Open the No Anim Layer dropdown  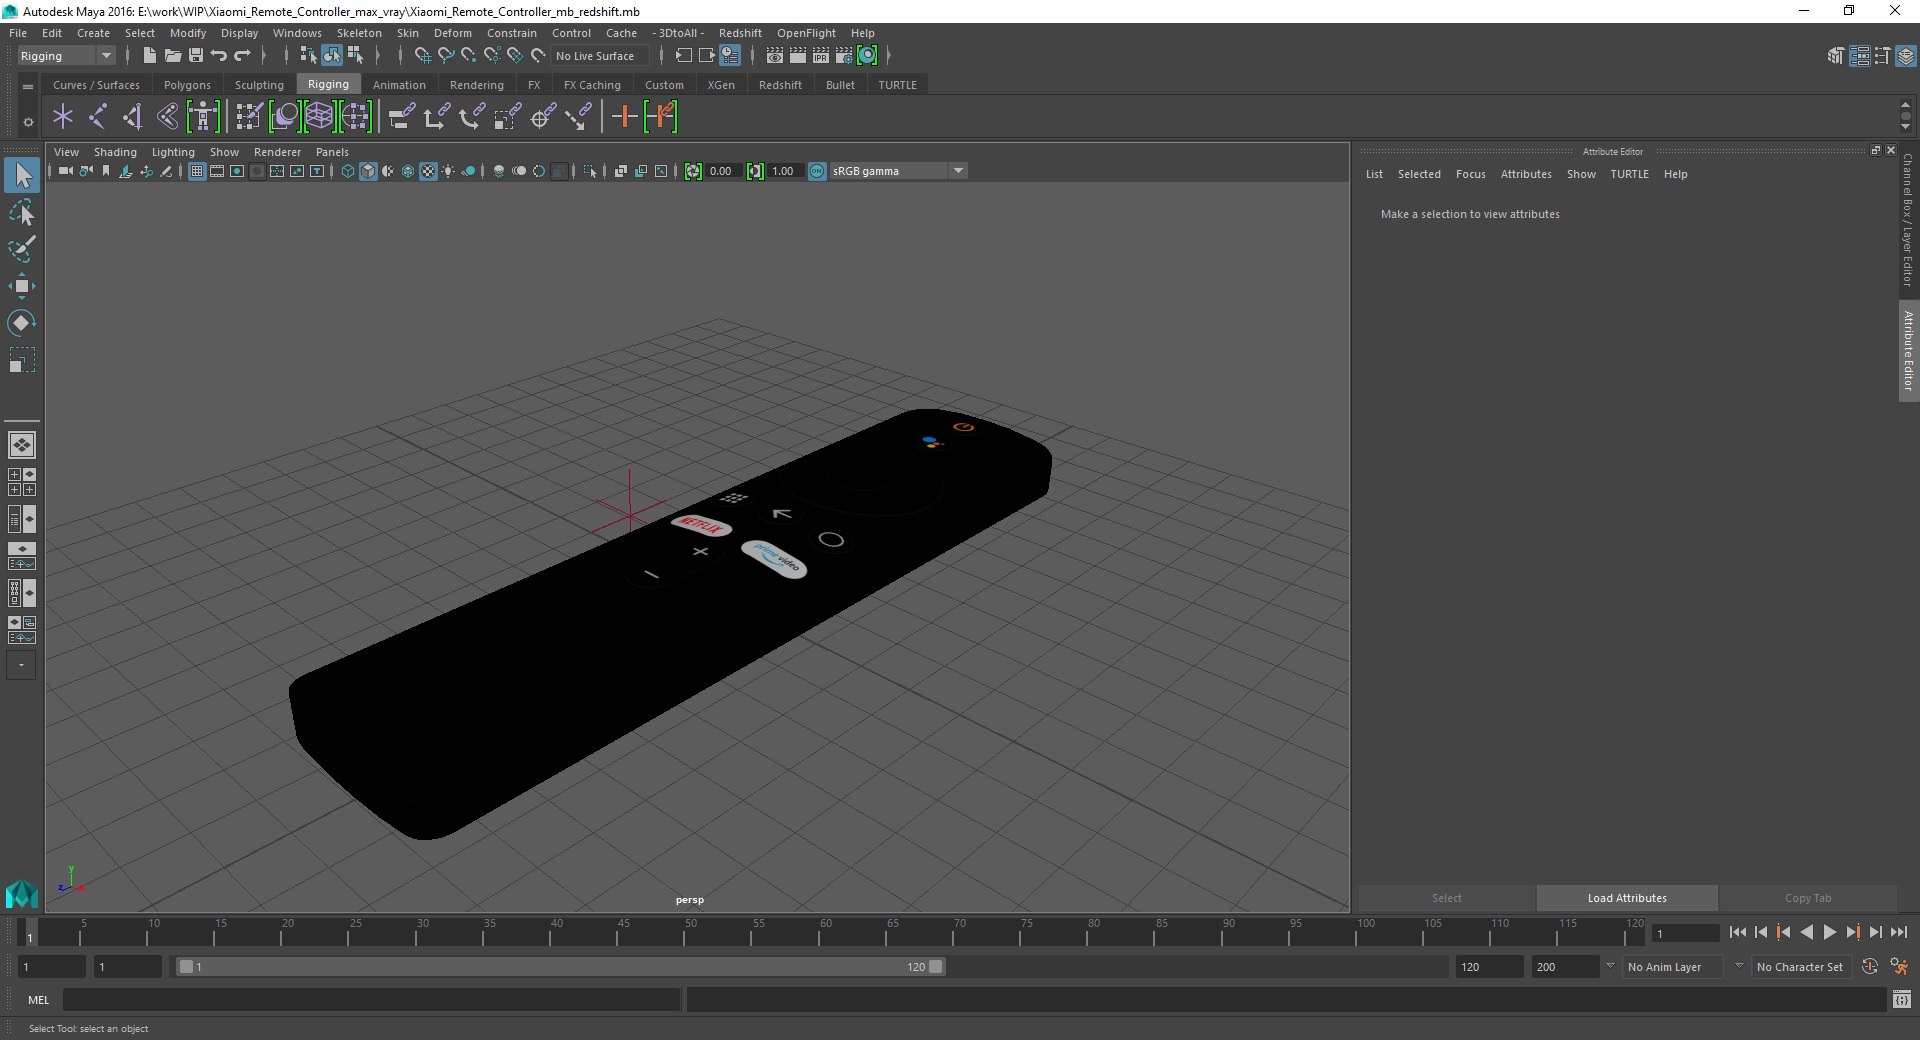1673,967
